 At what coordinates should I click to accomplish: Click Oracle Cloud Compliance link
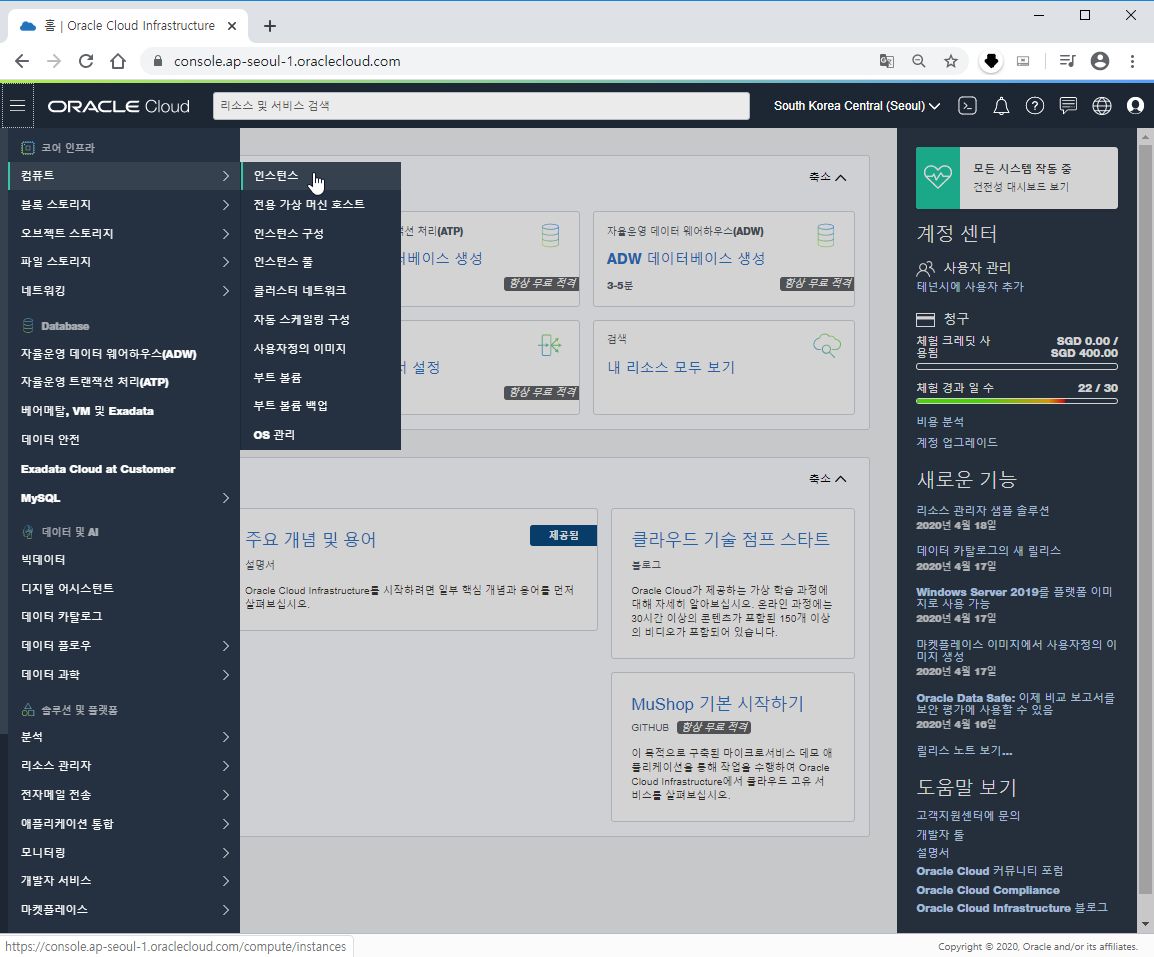(x=988, y=890)
